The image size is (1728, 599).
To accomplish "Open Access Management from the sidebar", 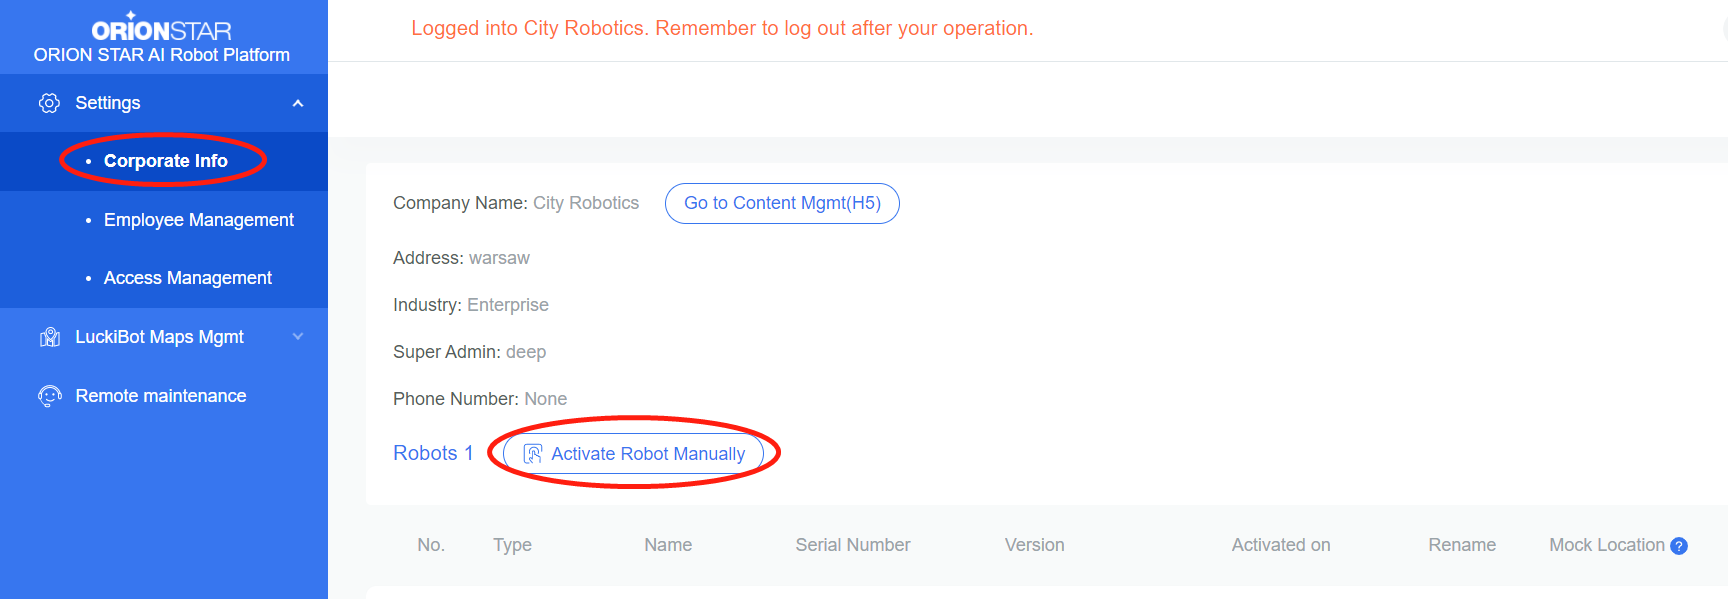I will click(187, 277).
